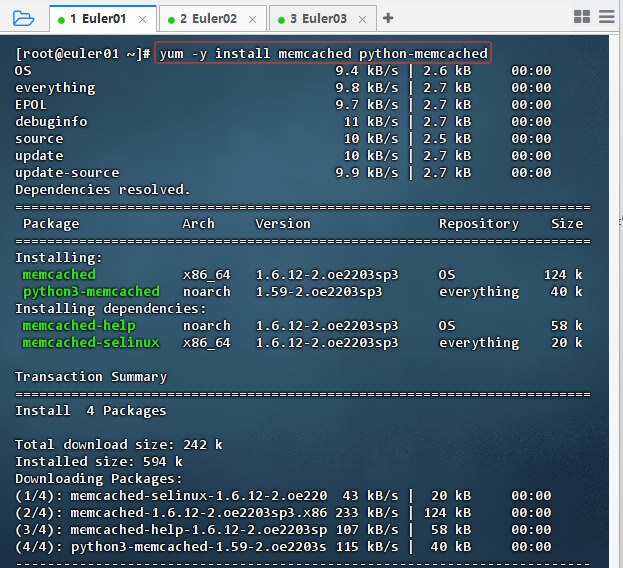The width and height of the screenshot is (623, 568).
Task: Click the Version column header
Action: coord(282,224)
